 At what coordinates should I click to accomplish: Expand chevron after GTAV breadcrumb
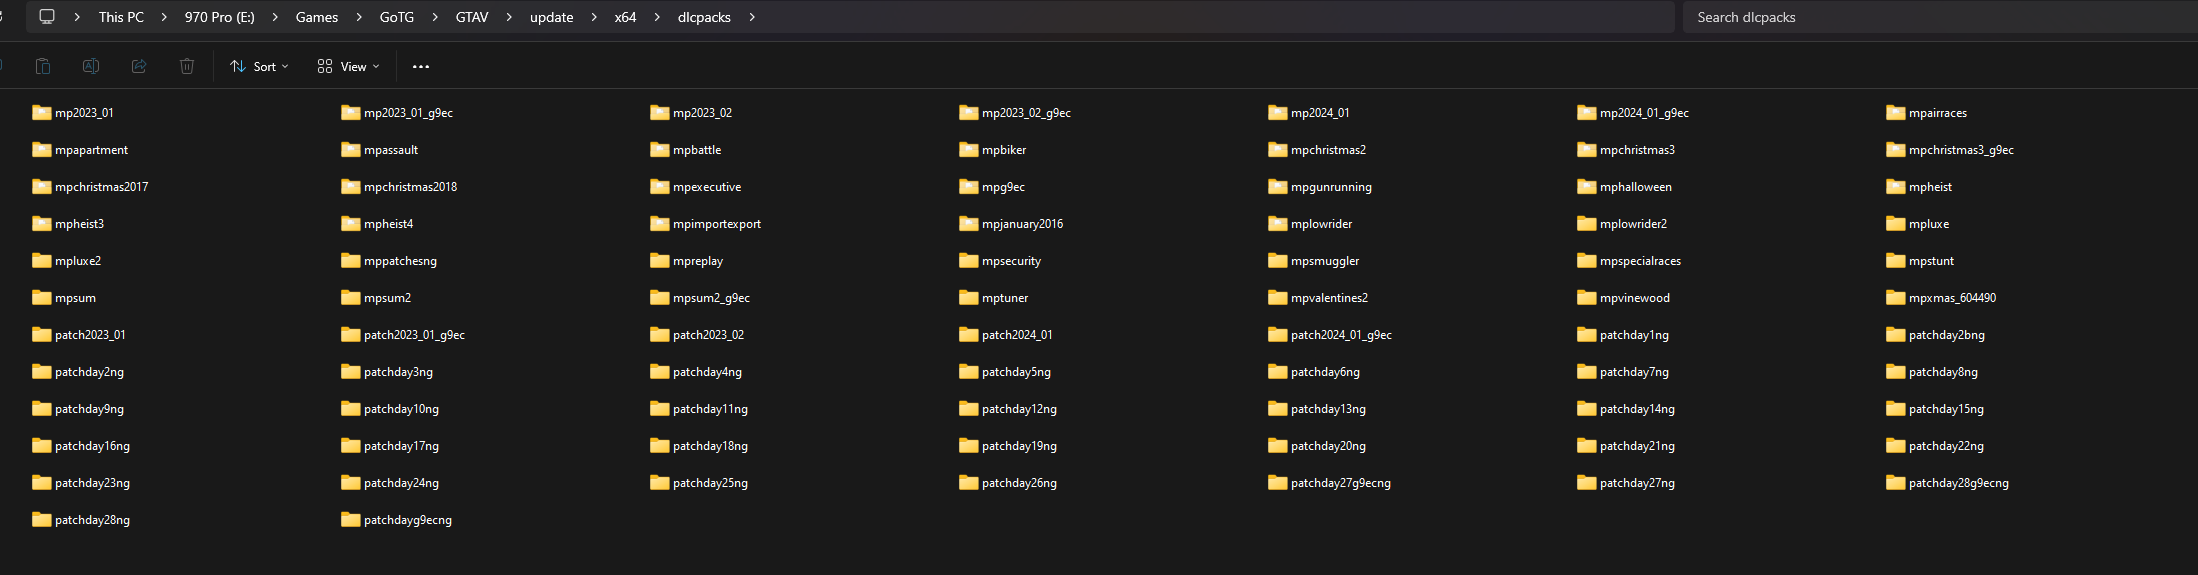[509, 17]
